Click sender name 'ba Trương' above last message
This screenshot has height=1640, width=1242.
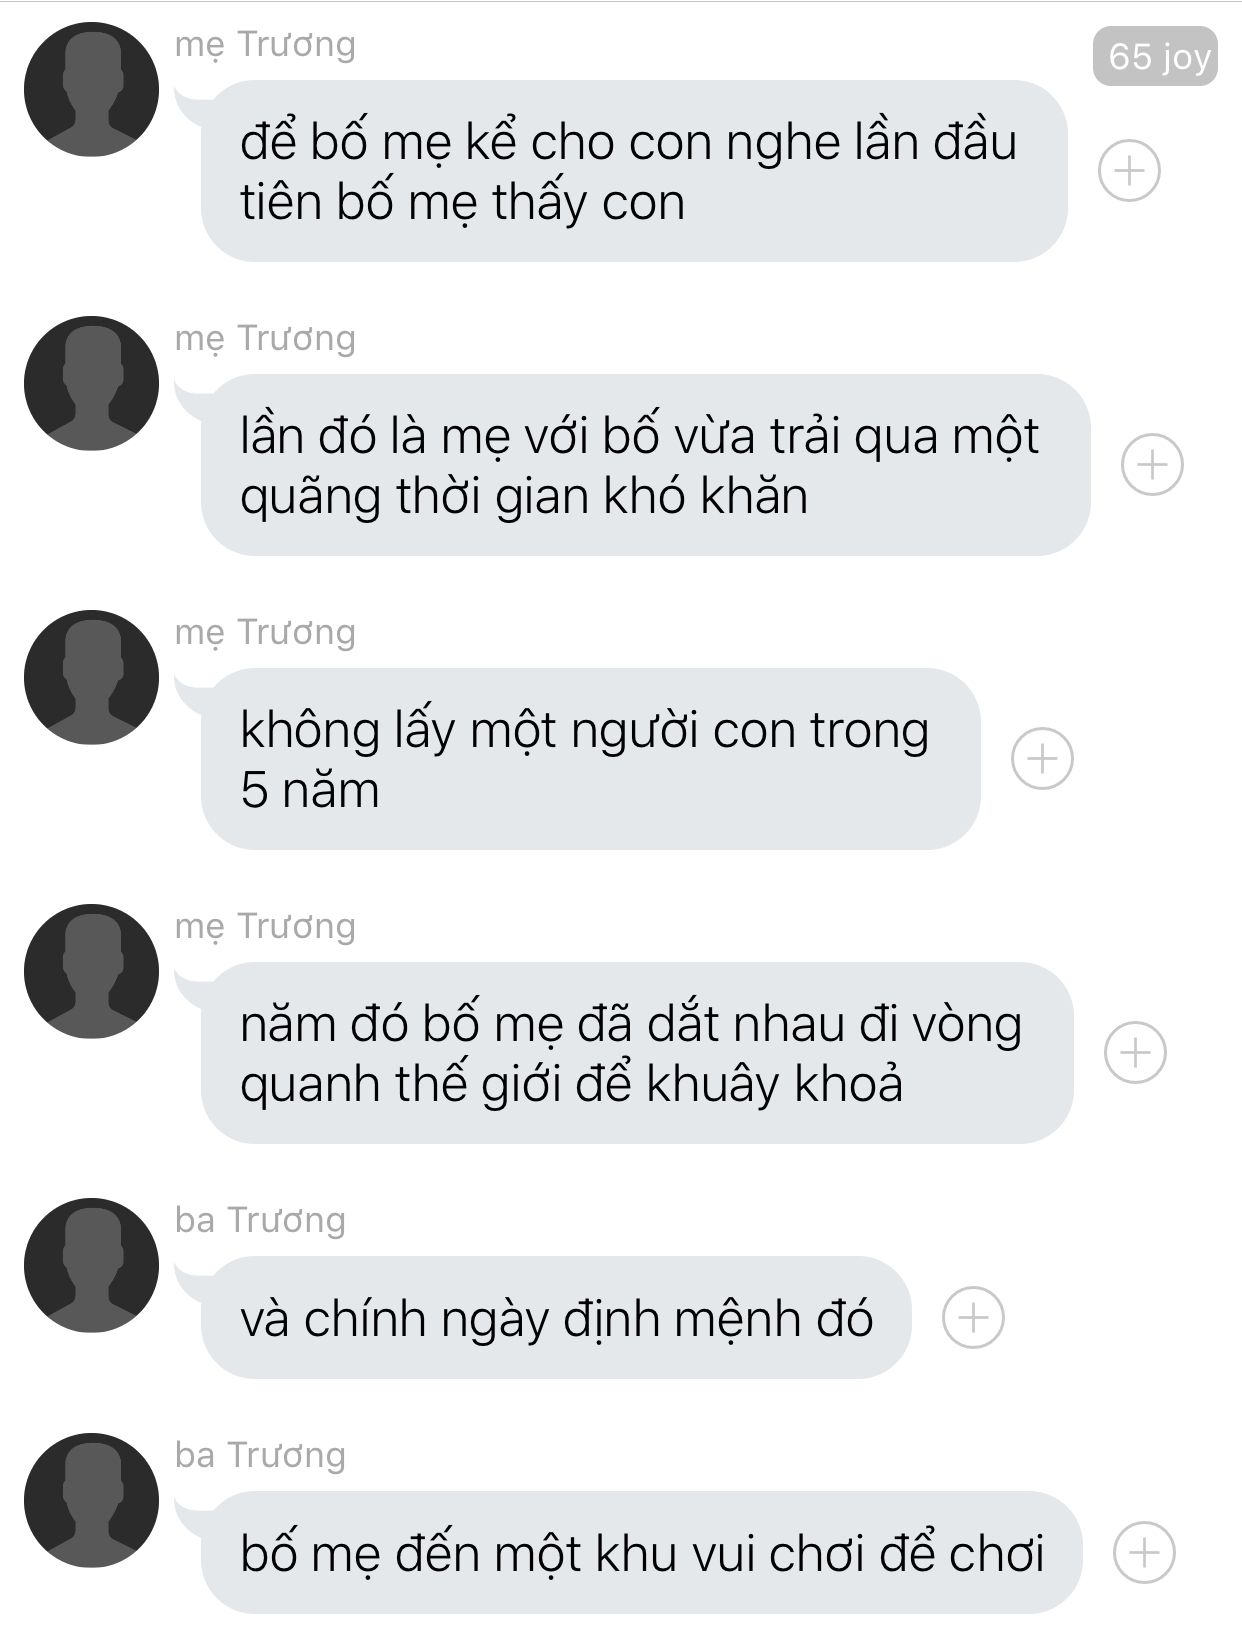260,1455
